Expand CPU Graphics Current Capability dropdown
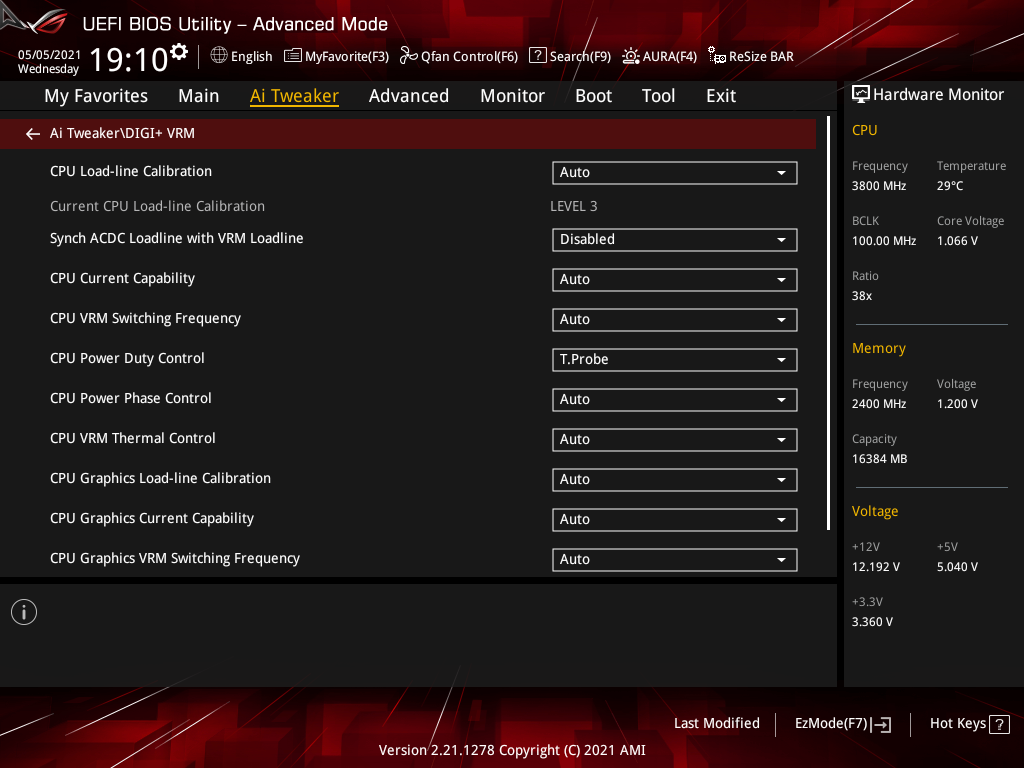 pos(675,519)
